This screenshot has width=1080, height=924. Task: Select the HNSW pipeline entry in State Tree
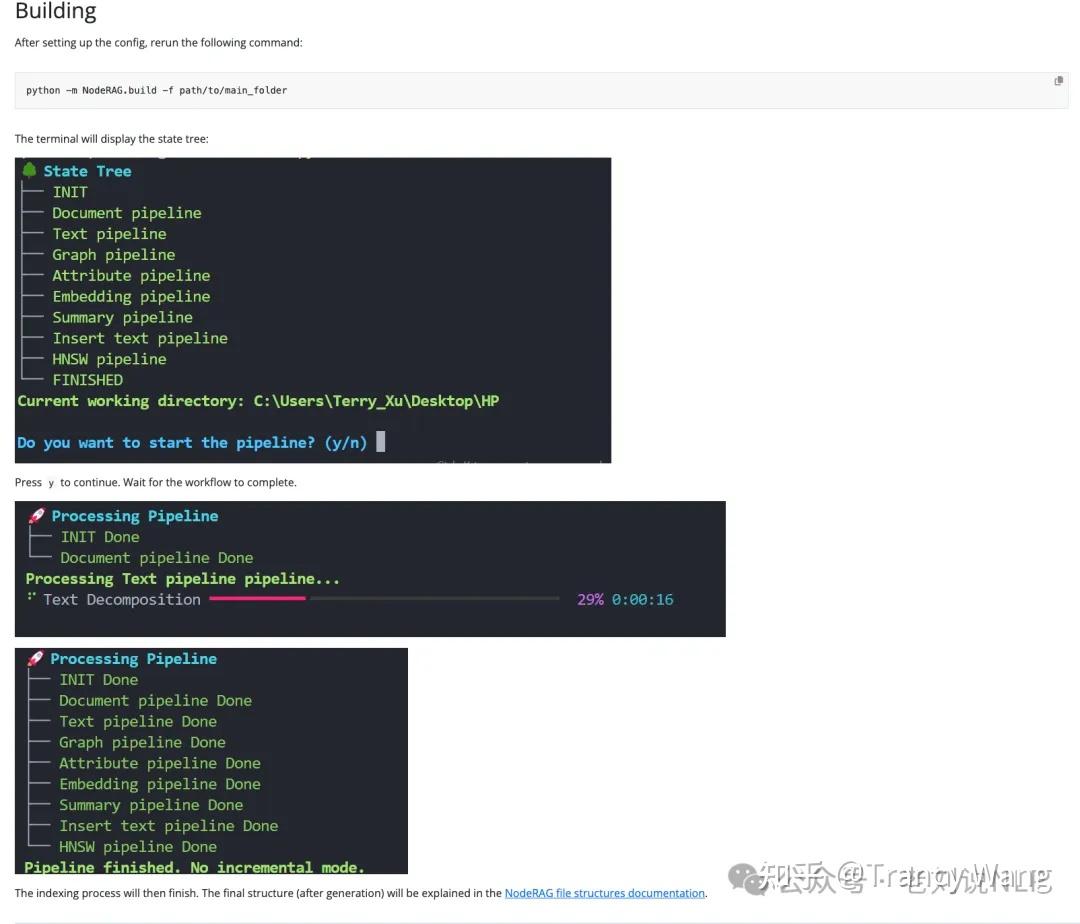tap(109, 359)
